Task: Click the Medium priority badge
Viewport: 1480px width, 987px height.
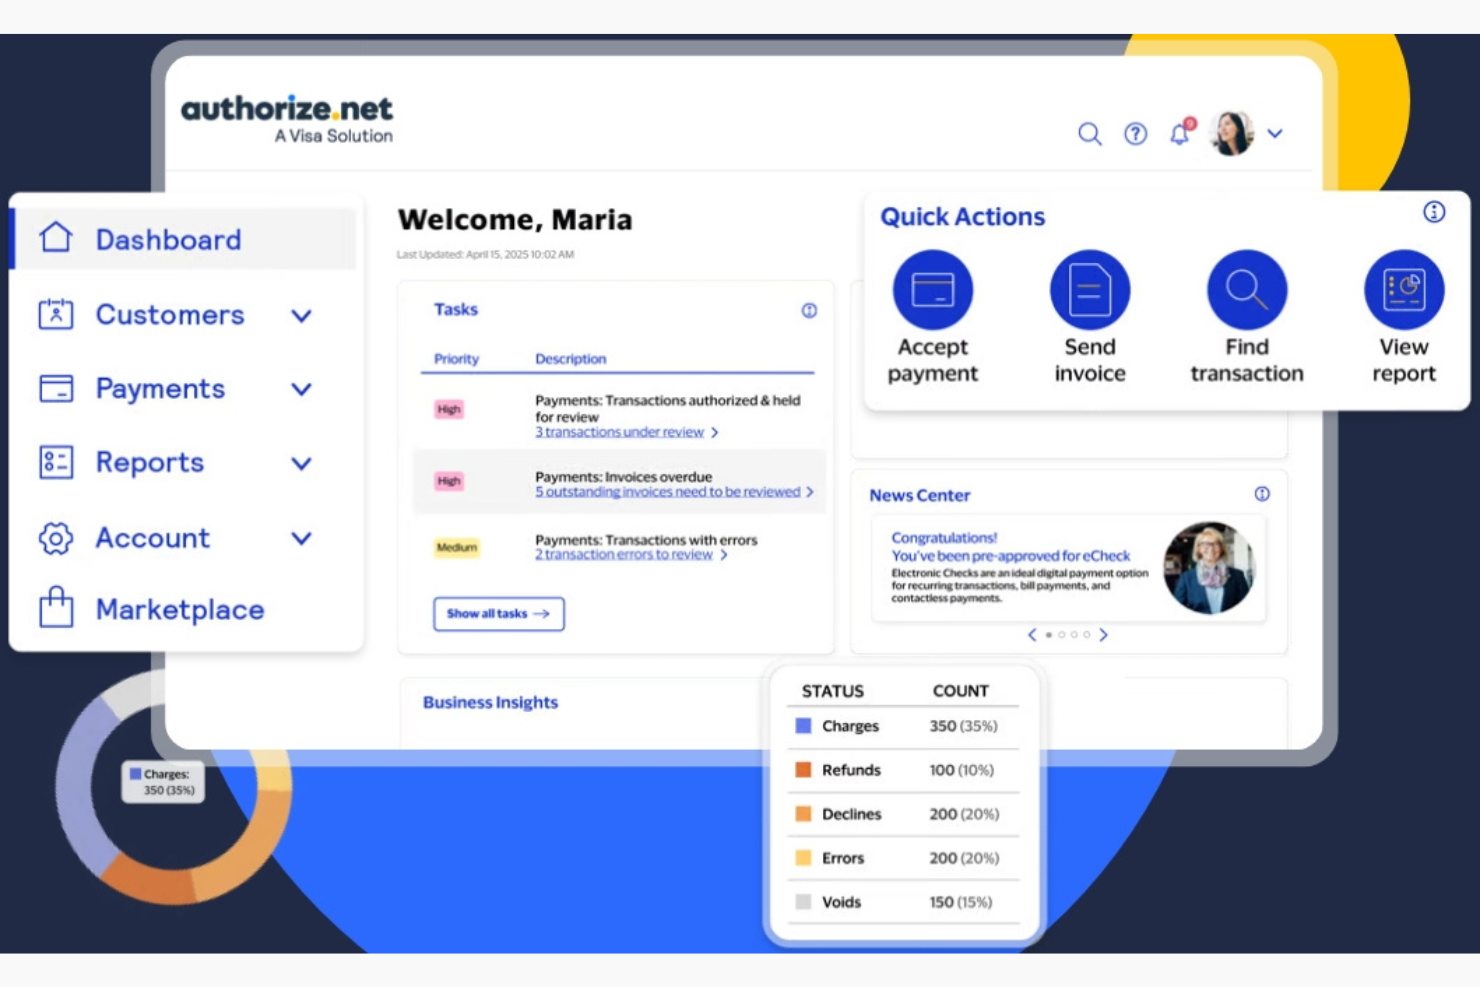Action: coord(457,548)
